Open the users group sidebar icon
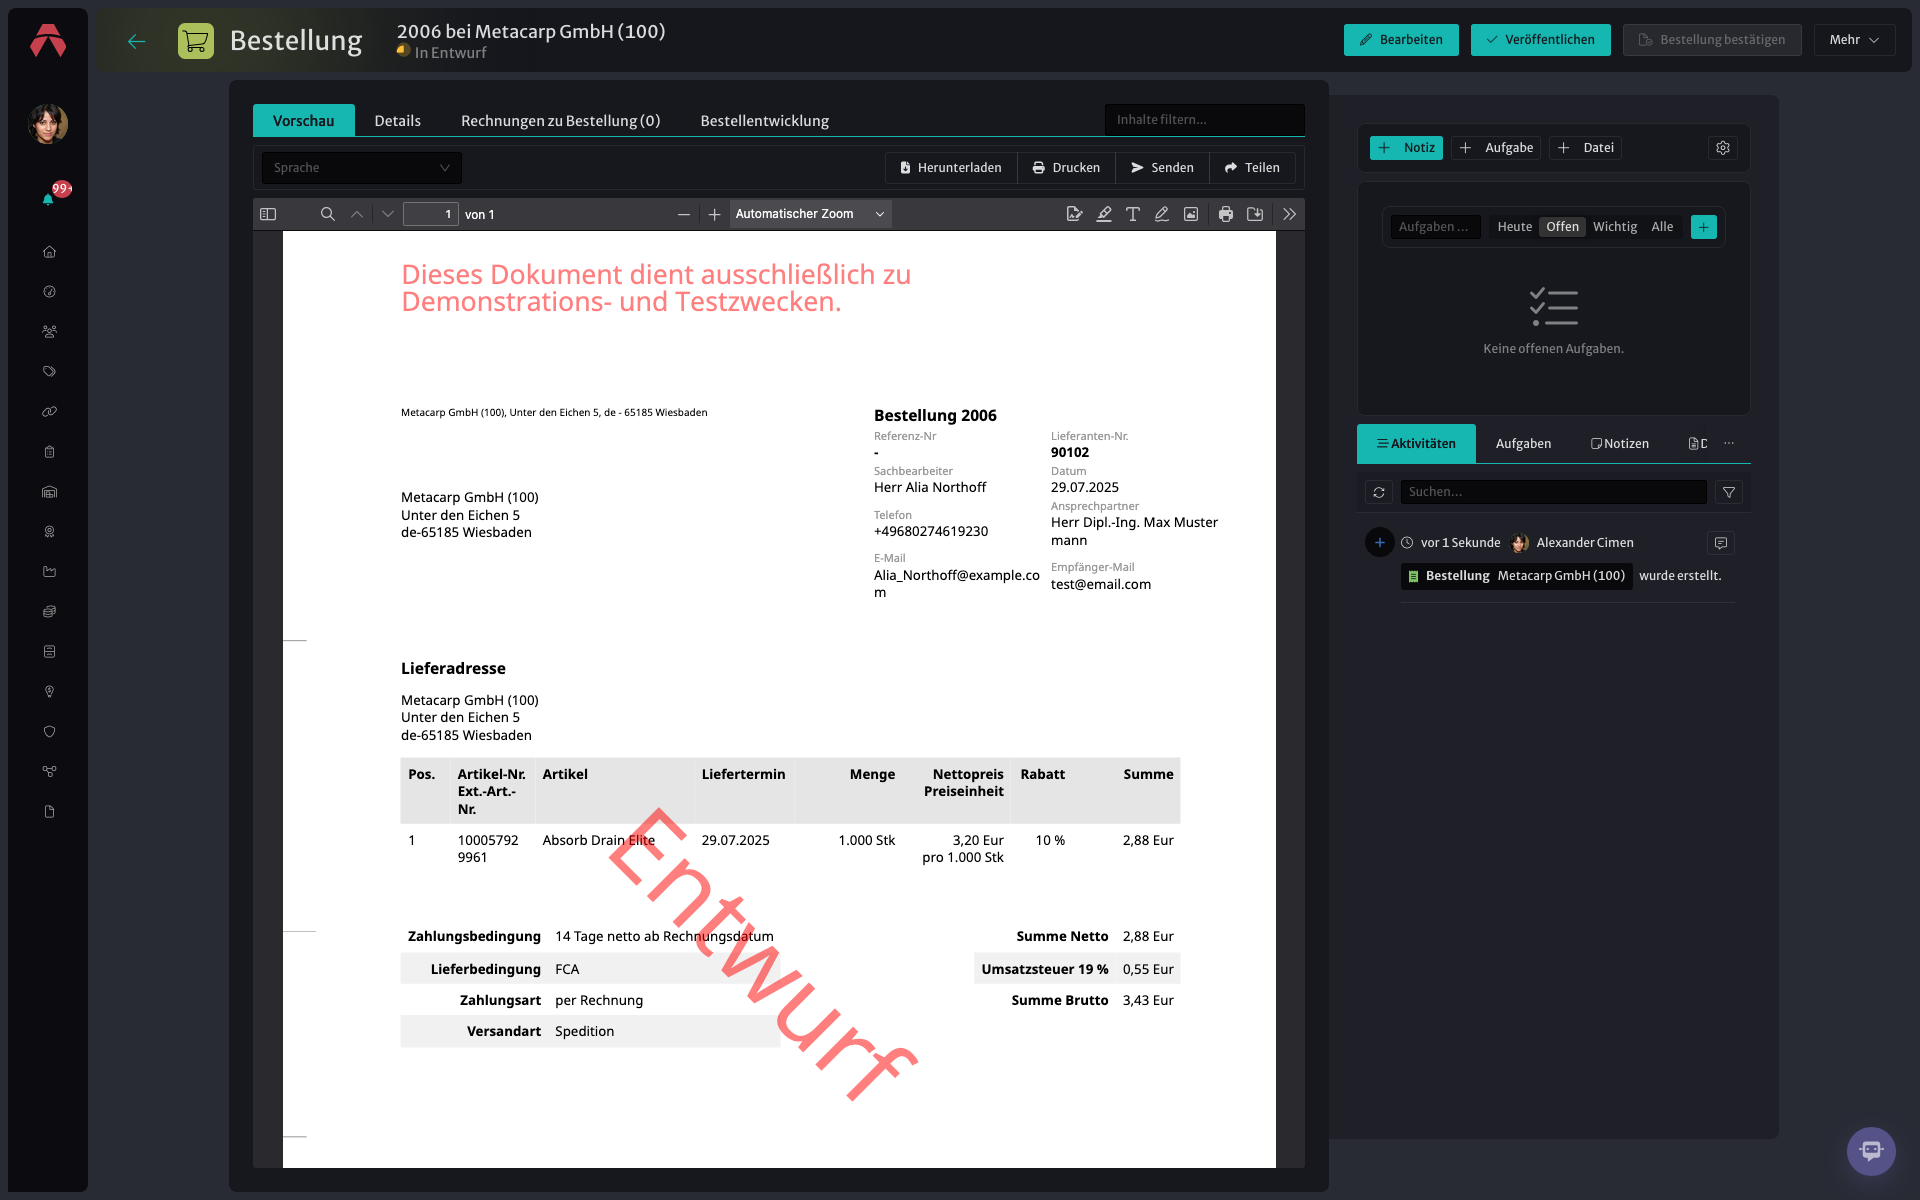Viewport: 1920px width, 1200px height. (49, 332)
